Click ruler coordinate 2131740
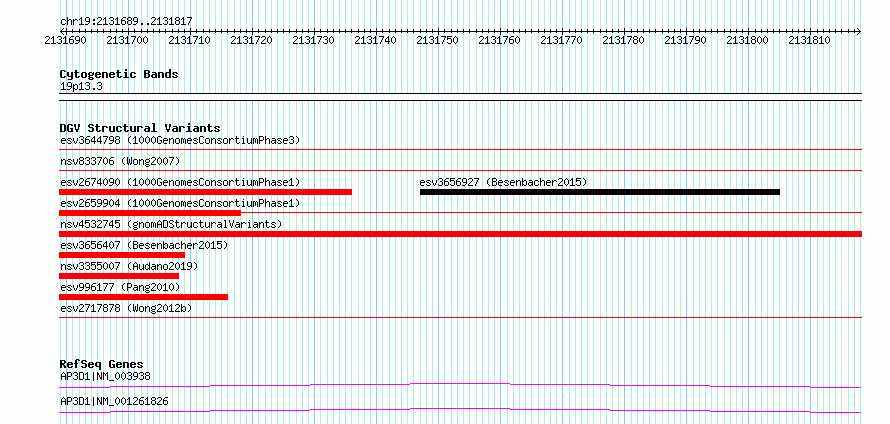The image size is (890, 424). pos(375,40)
